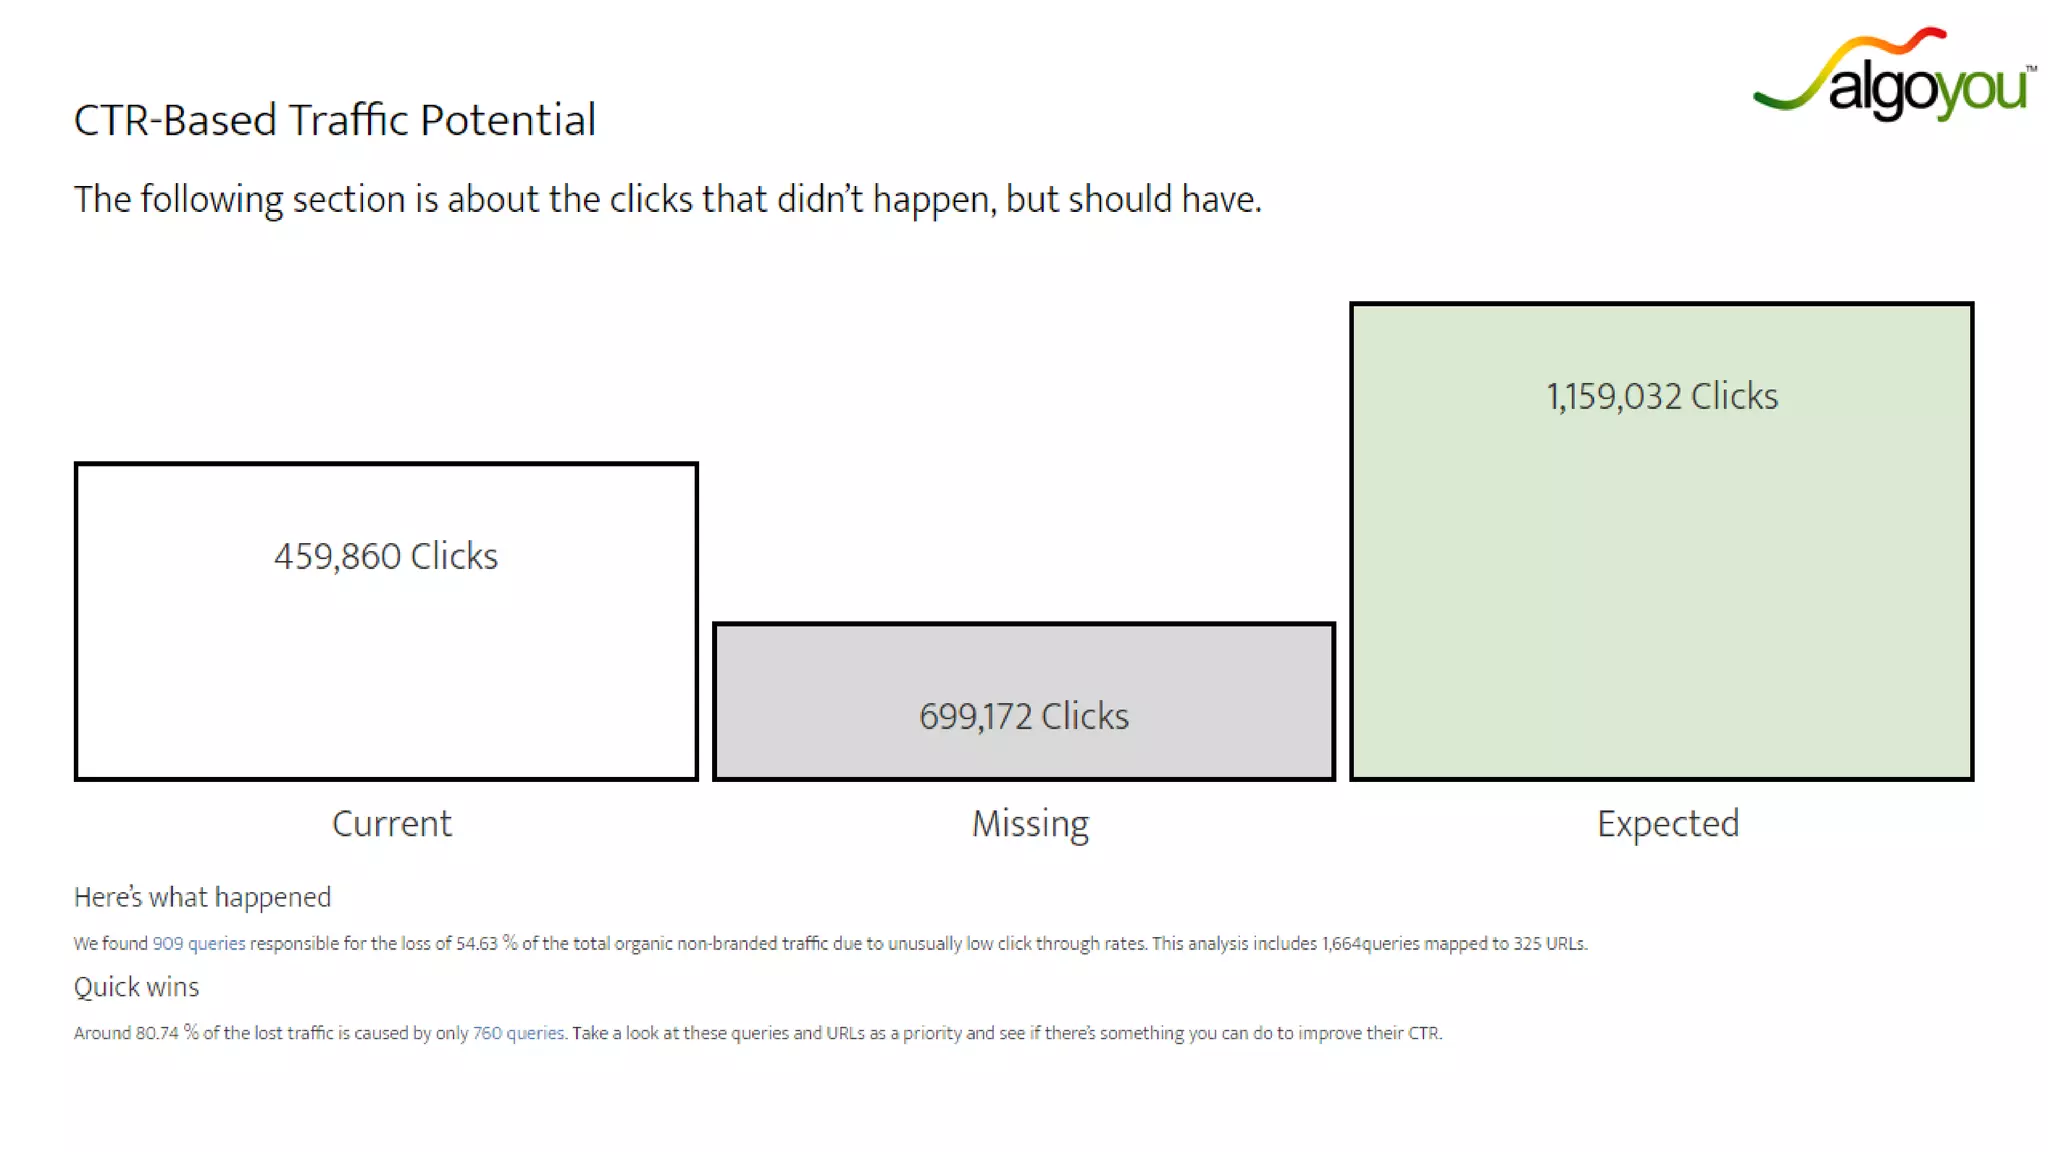The width and height of the screenshot is (2048, 1152).
Task: Click the subtitle about clicks that didn't happen
Action: (x=667, y=199)
